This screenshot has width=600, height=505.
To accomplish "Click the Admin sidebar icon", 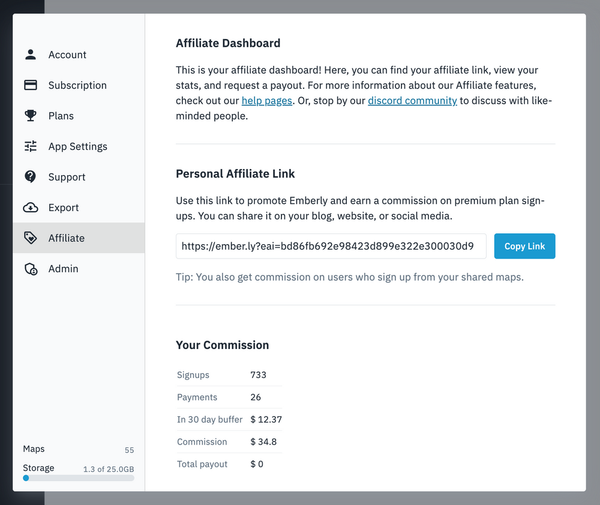I will pyautogui.click(x=30, y=269).
